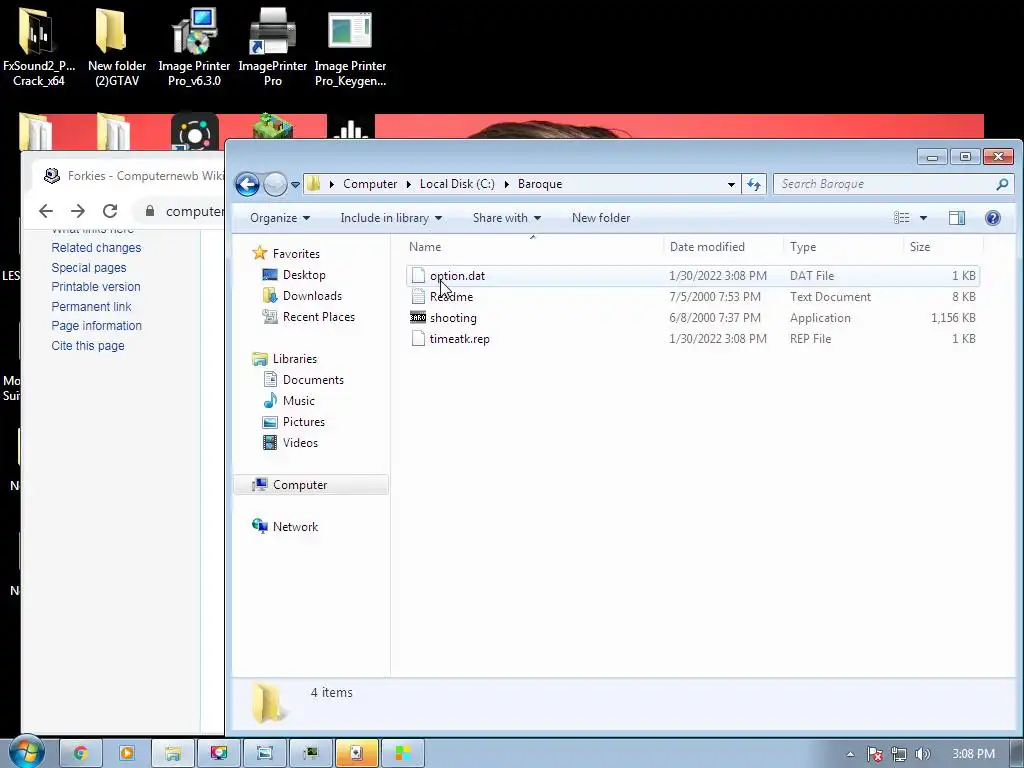Open Desktop in Favorites
The width and height of the screenshot is (1024, 768).
tap(304, 275)
